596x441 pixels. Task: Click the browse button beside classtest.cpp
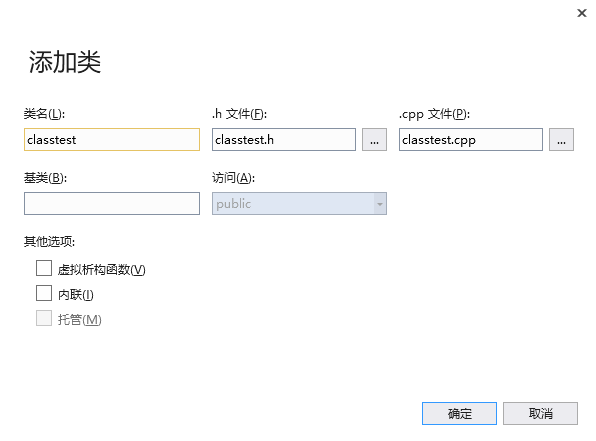point(561,140)
